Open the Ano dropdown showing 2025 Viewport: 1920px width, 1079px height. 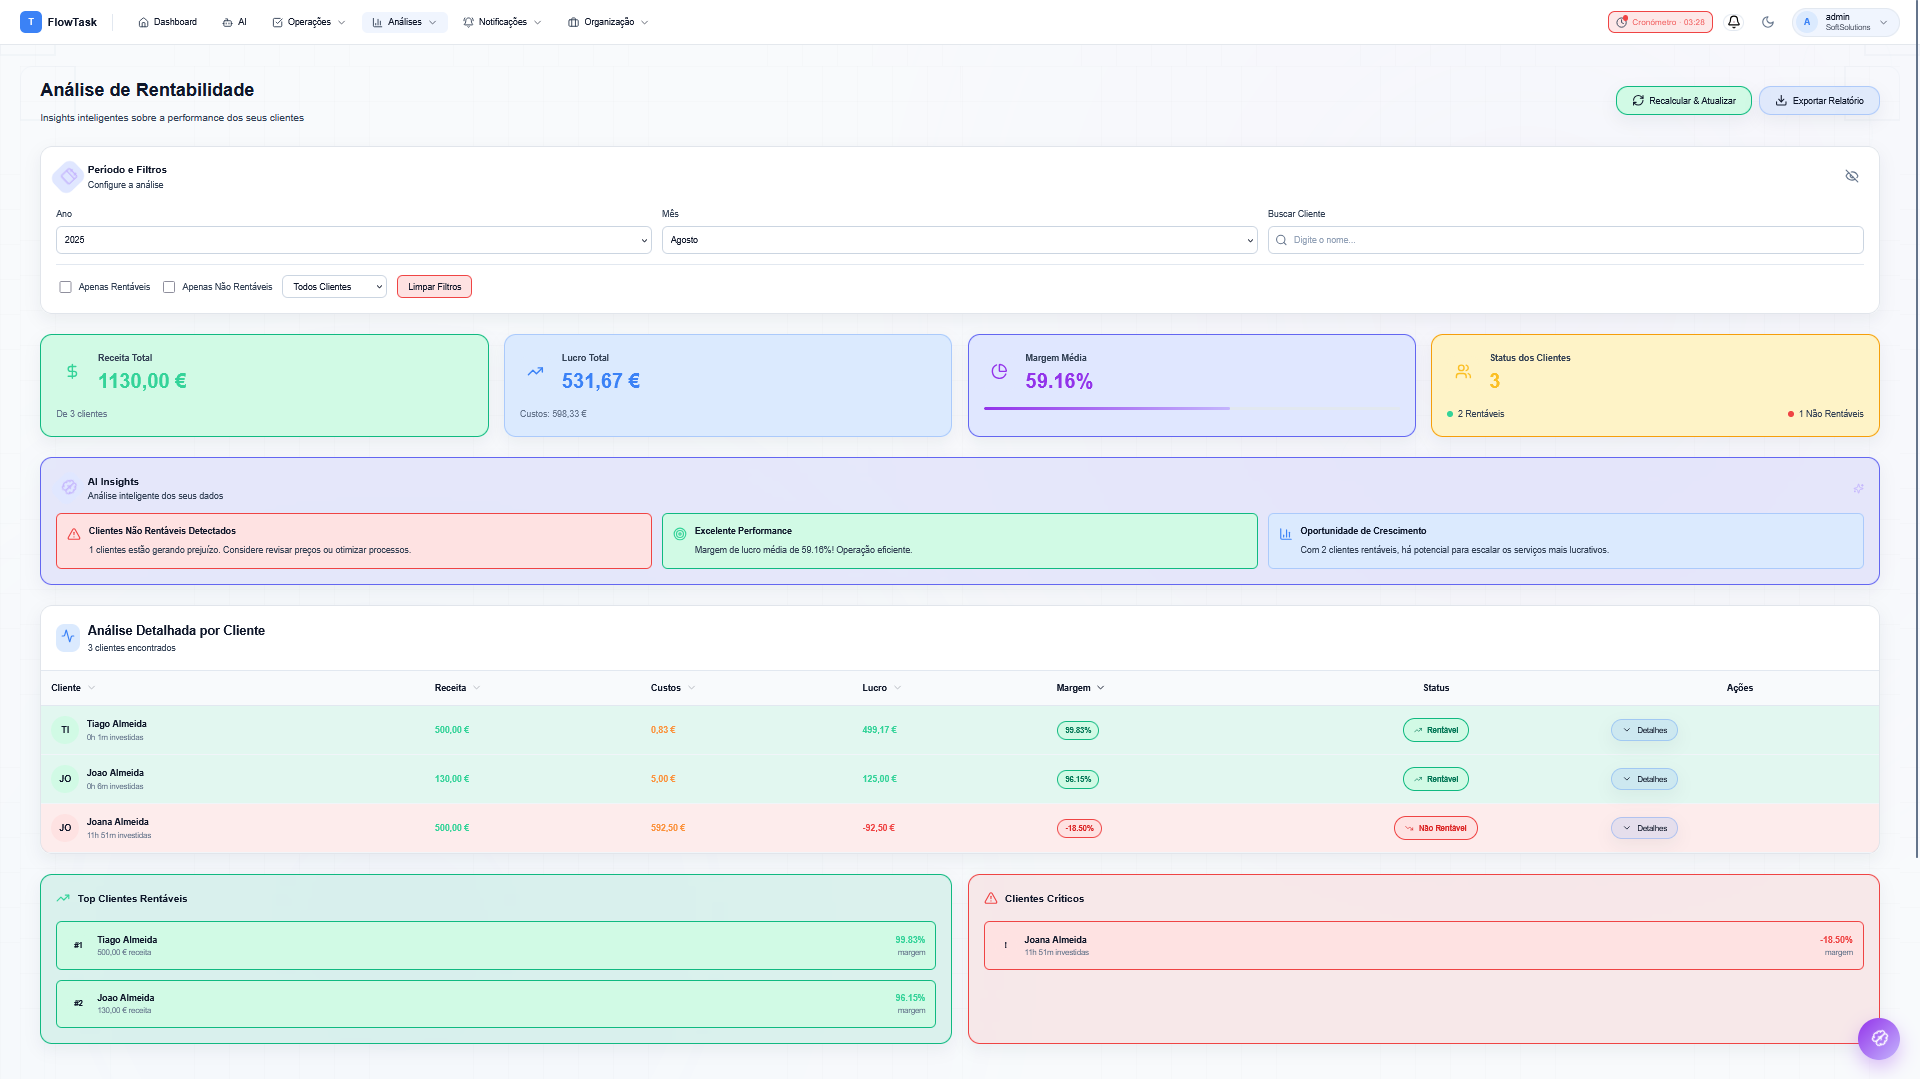(353, 240)
